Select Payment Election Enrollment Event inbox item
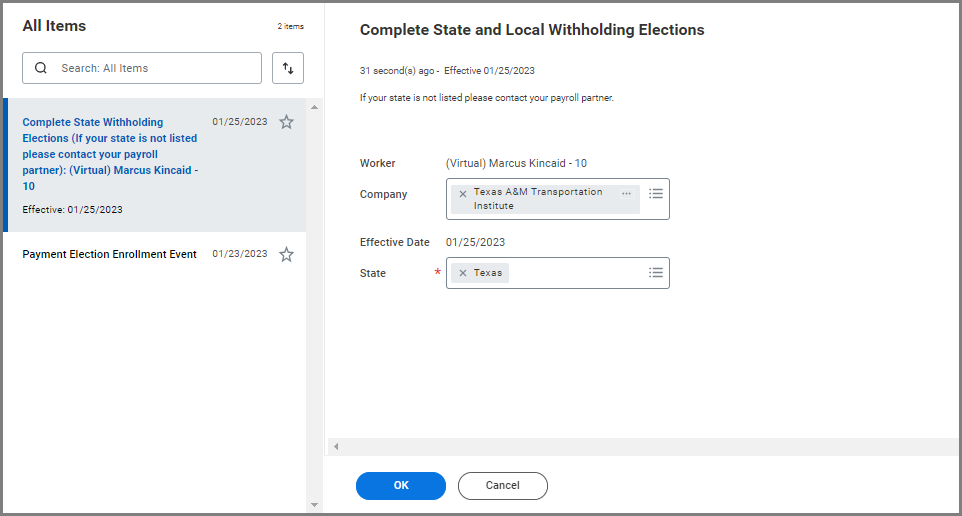 point(110,254)
